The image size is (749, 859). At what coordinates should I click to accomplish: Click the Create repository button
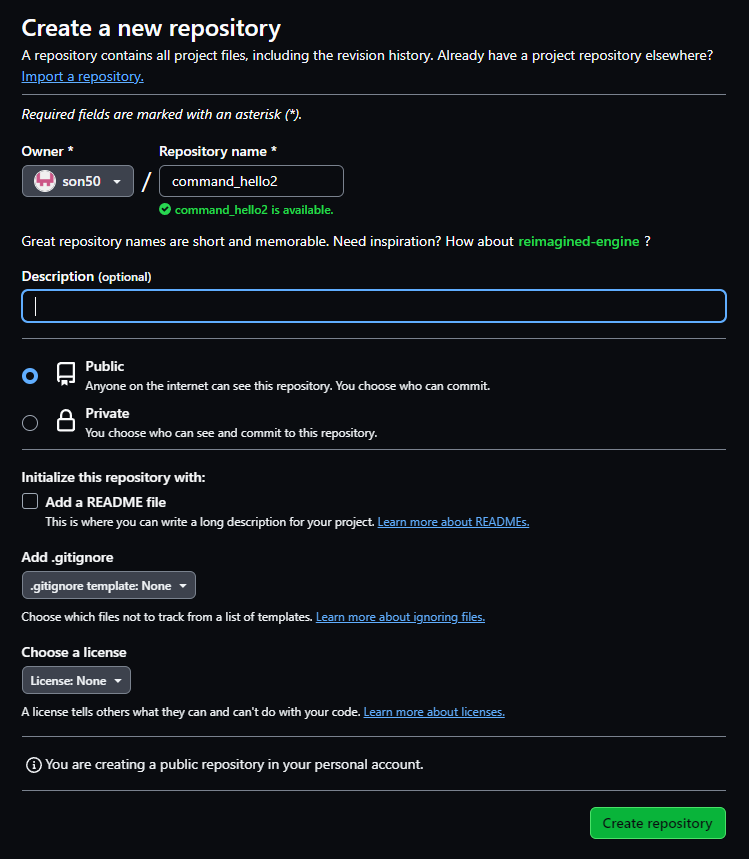657,823
